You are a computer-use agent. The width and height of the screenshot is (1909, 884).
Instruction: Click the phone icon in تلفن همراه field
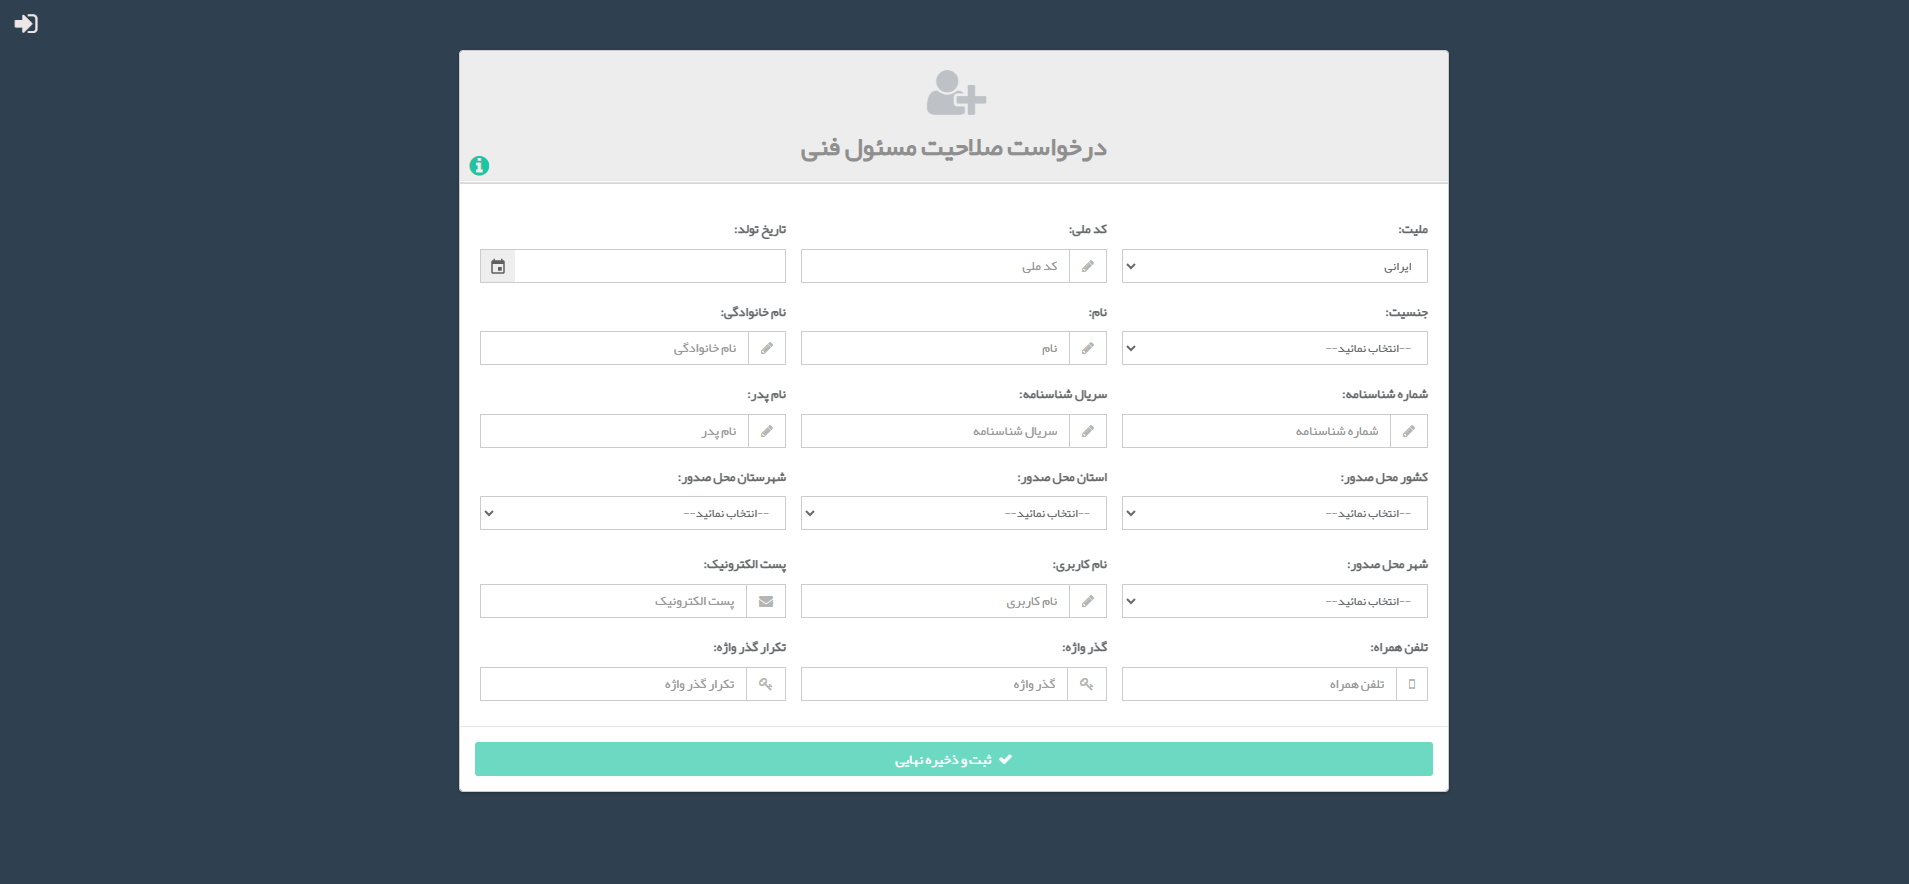[x=1412, y=684]
